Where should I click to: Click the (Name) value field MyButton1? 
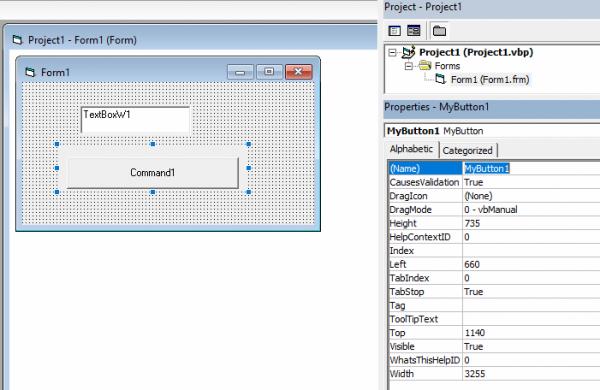click(532, 168)
